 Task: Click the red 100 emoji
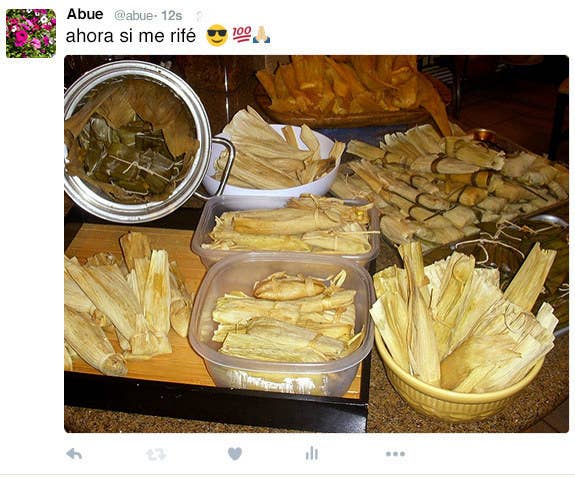[242, 34]
